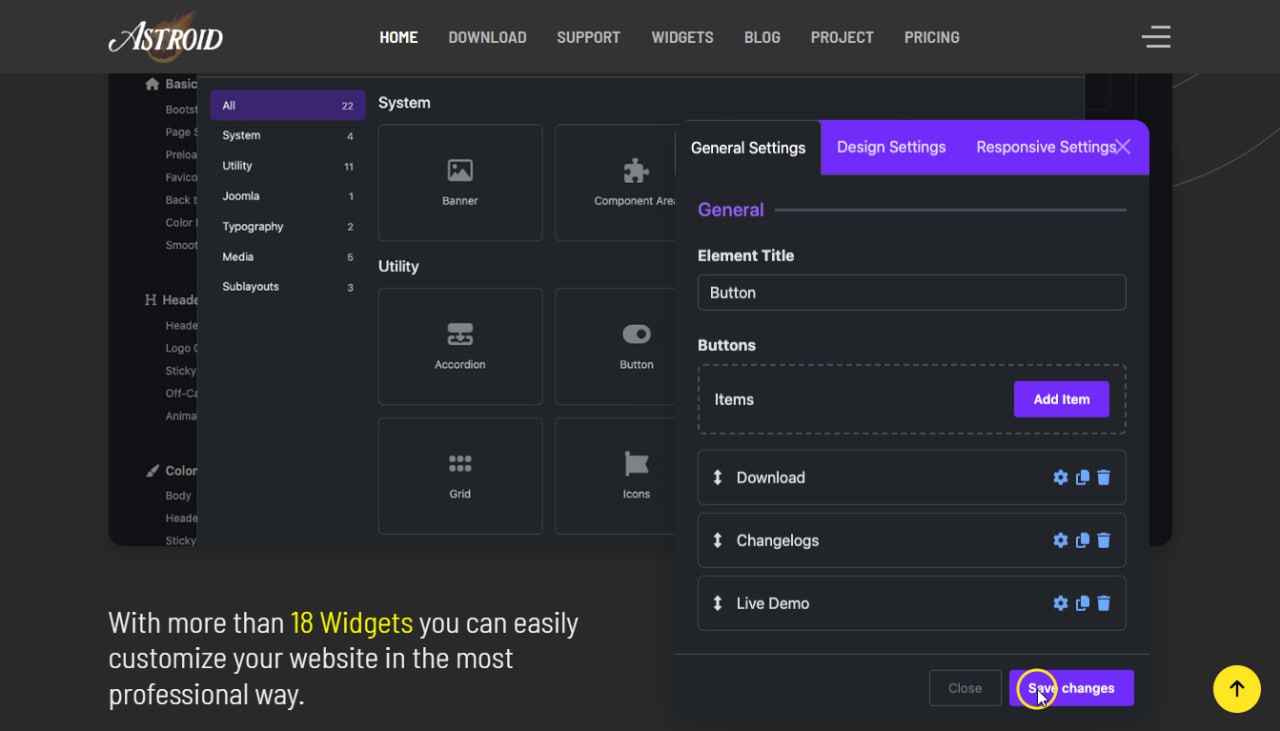Open settings gear for Changelogs item
This screenshot has height=731, width=1280.
1060,541
